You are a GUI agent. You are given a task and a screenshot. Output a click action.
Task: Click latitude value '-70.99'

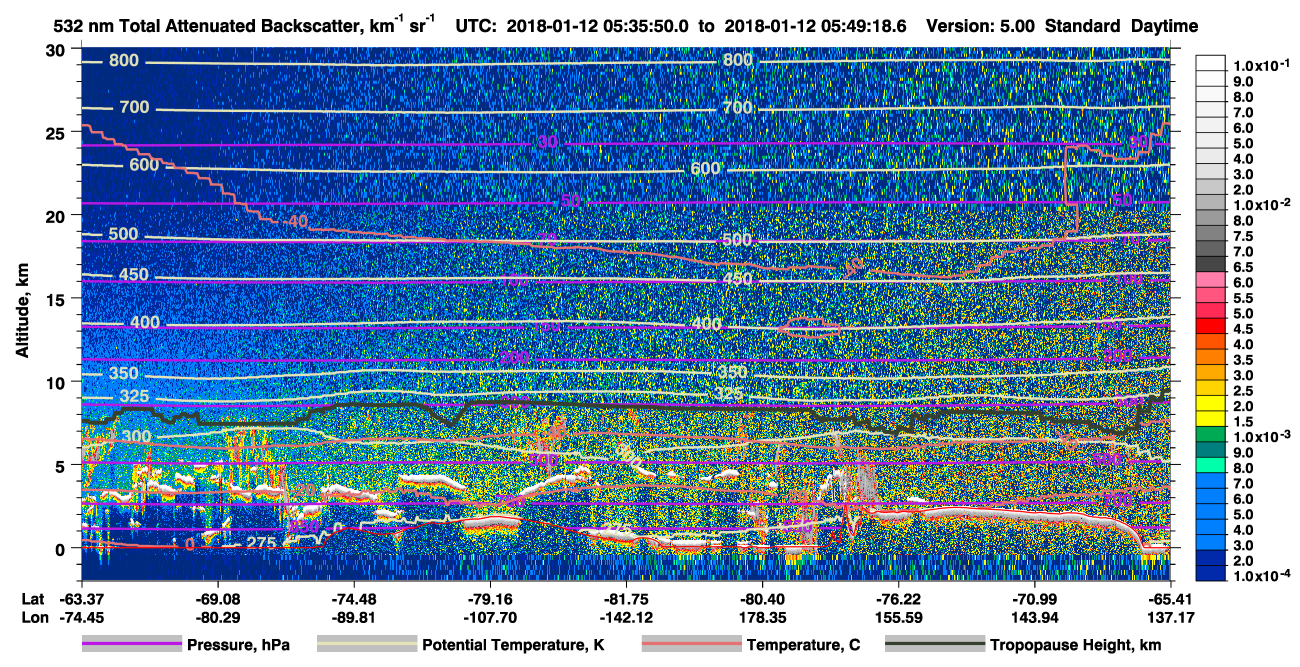tap(1035, 600)
